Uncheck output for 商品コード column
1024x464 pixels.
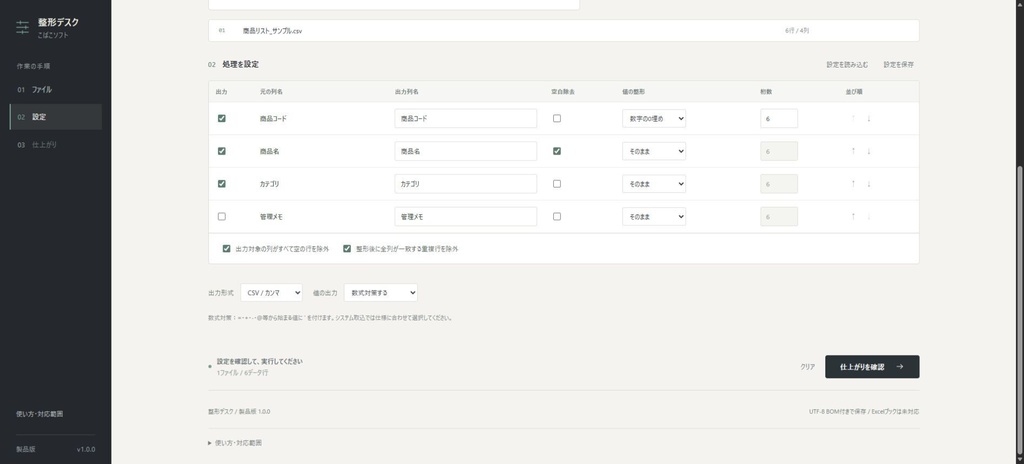[x=221, y=118]
